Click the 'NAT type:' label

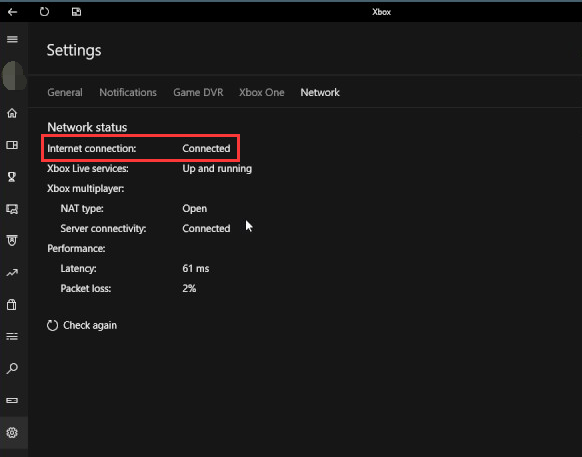pyautogui.click(x=82, y=209)
